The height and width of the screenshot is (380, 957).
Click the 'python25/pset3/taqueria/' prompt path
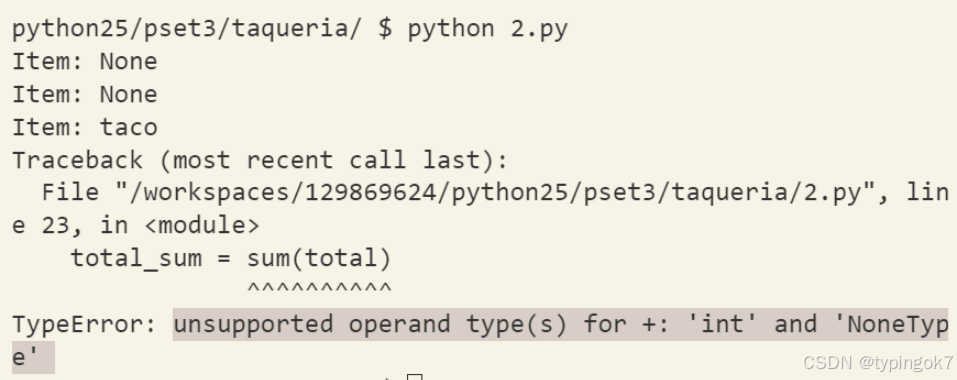click(x=187, y=29)
